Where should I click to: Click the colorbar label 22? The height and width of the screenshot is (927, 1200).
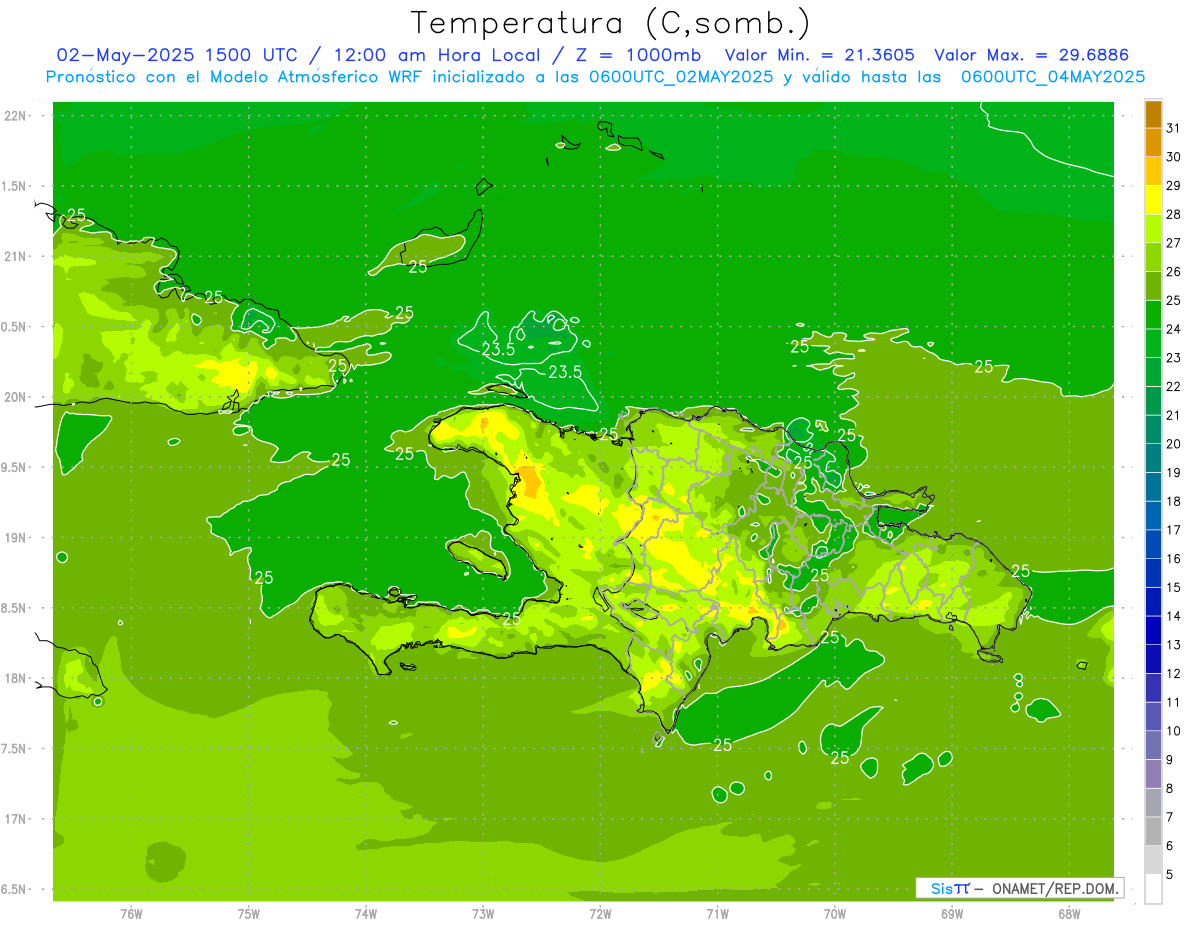[1174, 387]
